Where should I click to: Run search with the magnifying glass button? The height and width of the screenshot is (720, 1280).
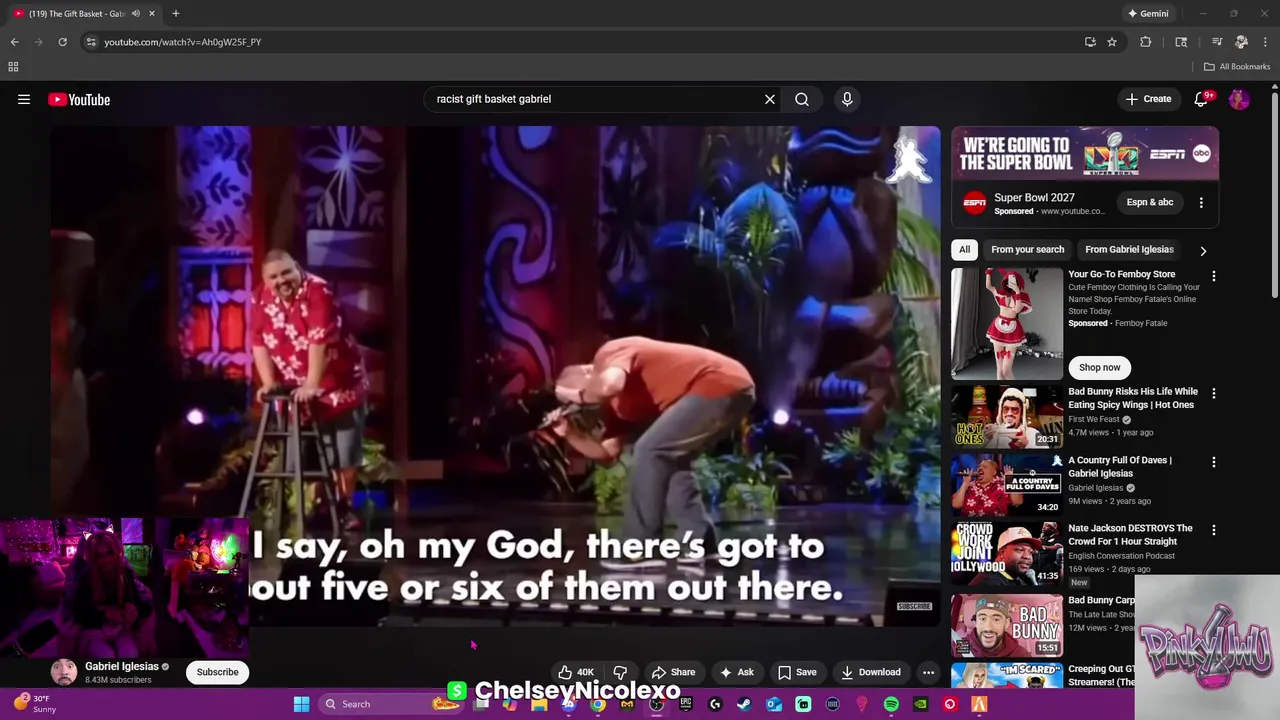click(x=802, y=99)
